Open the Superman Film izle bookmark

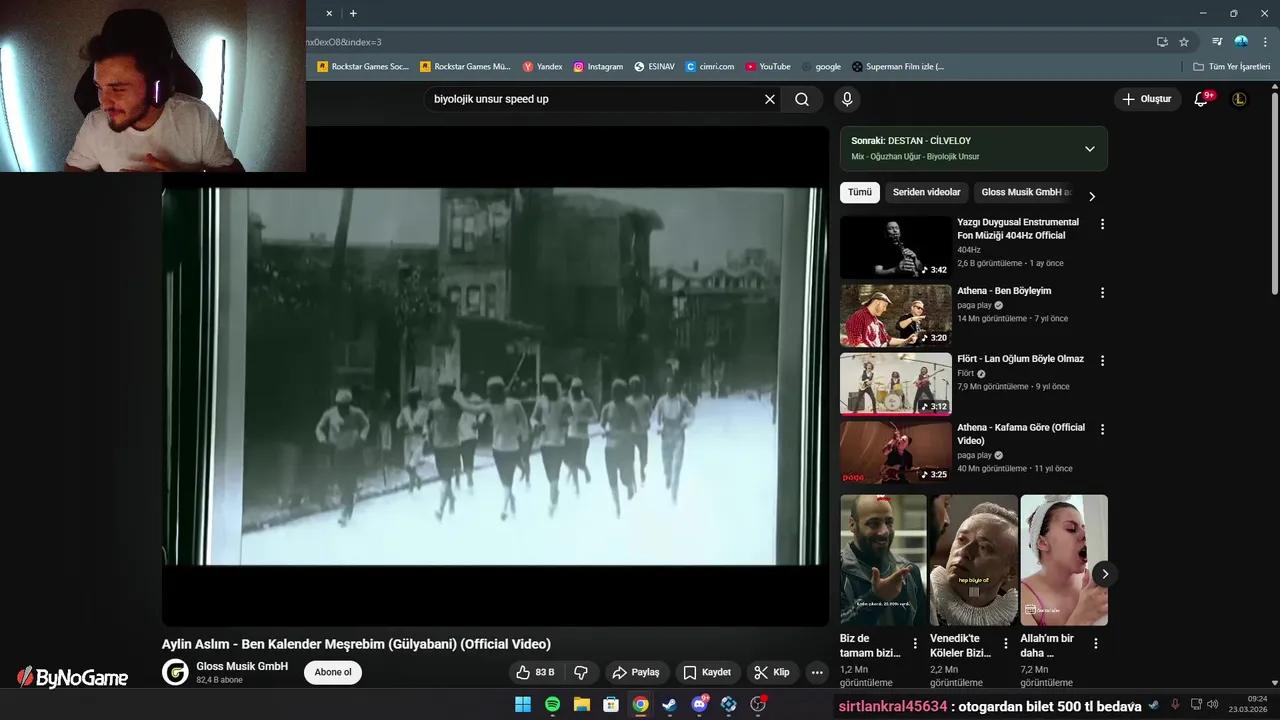898,67
